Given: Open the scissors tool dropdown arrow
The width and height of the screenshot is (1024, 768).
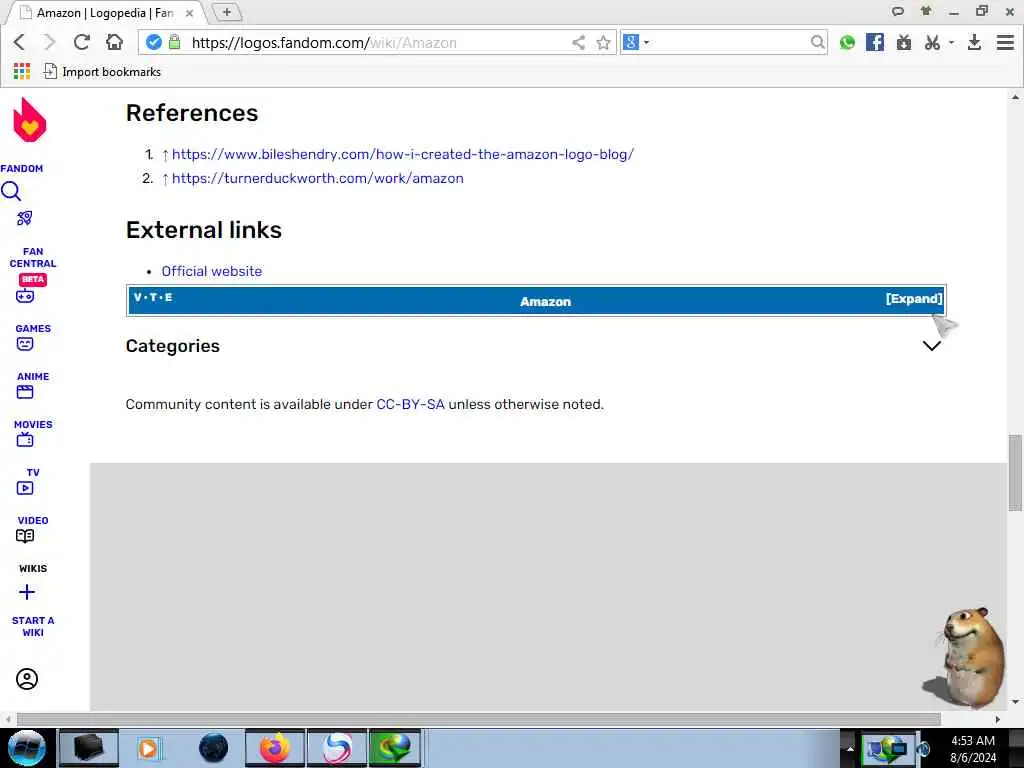Looking at the screenshot, I should pyautogui.click(x=952, y=42).
